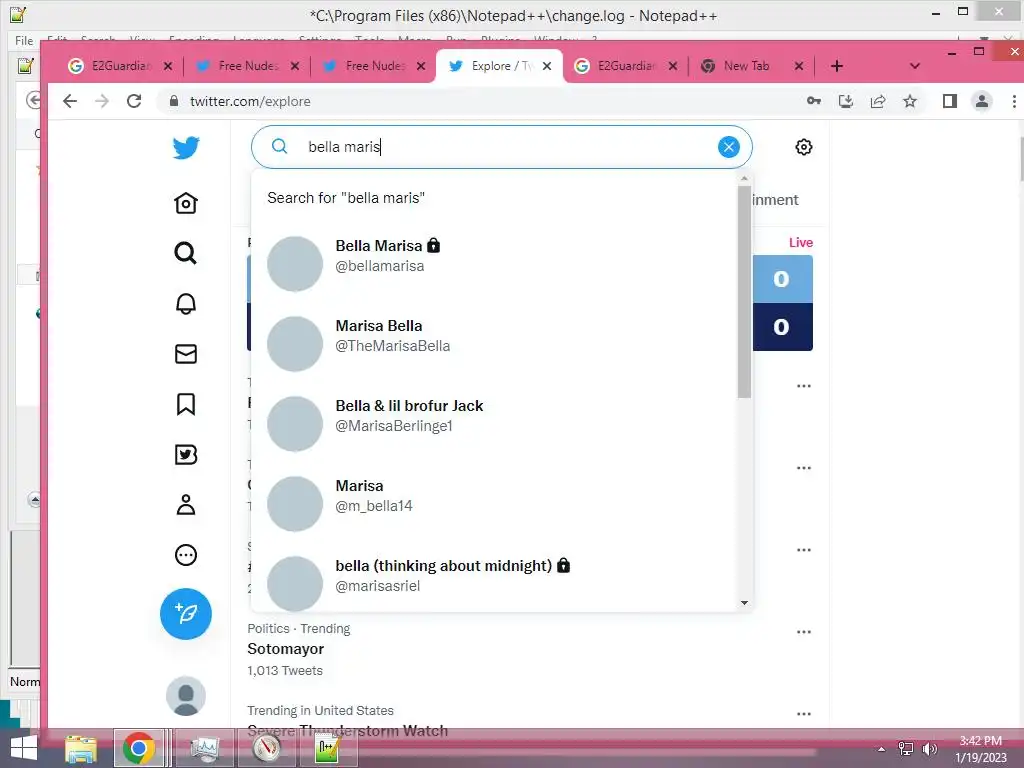Toggle Chrome side panel
This screenshot has width=1024, height=768.
(950, 101)
